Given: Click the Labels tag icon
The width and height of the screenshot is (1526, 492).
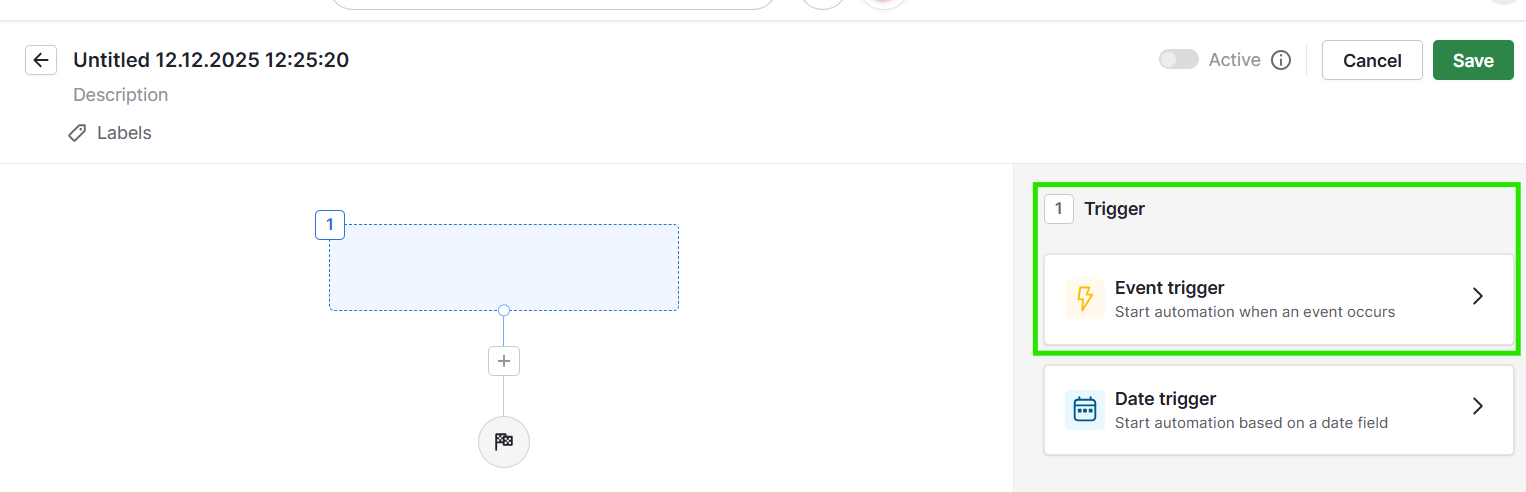Looking at the screenshot, I should (x=77, y=133).
